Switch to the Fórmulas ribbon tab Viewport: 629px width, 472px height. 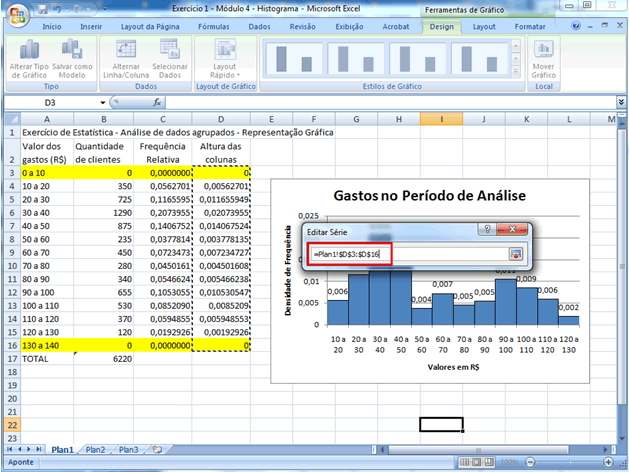(x=213, y=25)
